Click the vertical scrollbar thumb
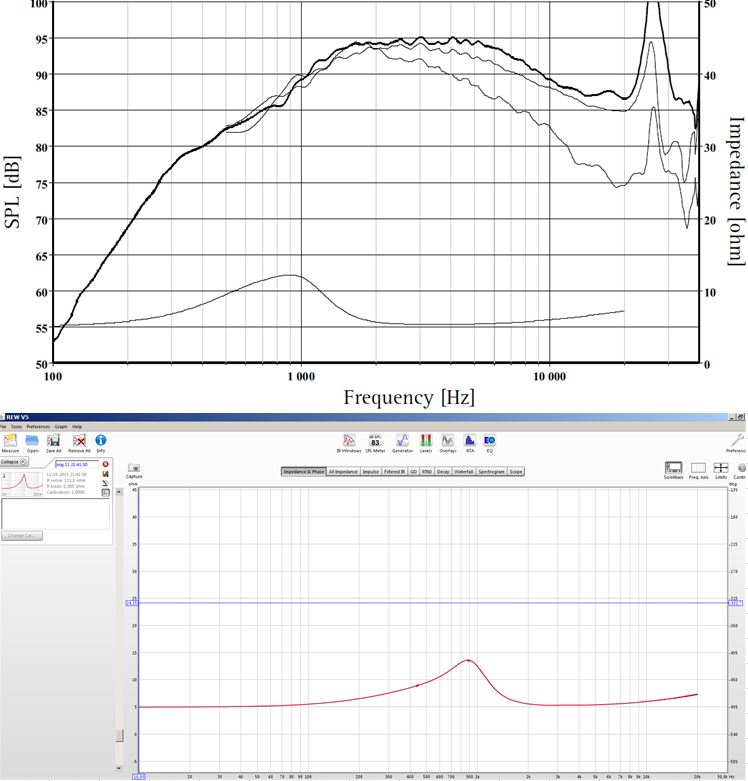The width and height of the screenshot is (748, 781). pyautogui.click(x=119, y=736)
